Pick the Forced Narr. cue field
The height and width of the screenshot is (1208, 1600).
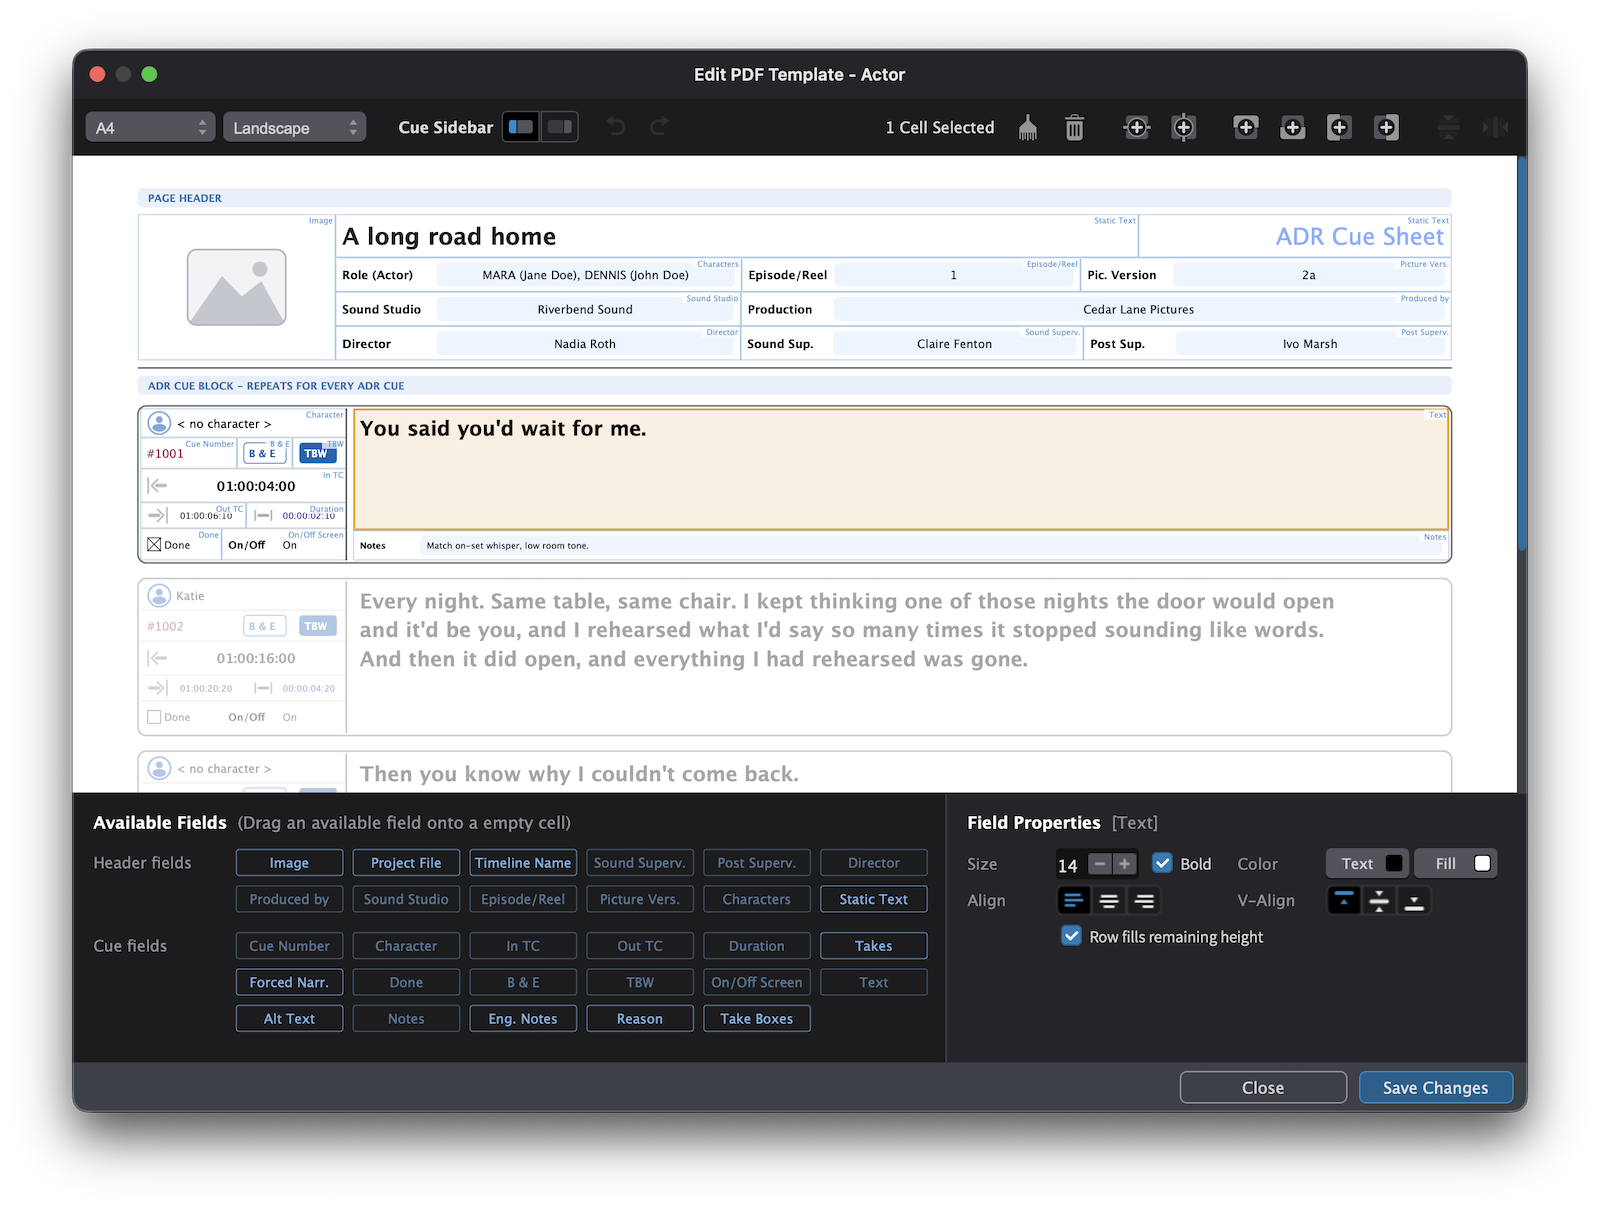click(289, 982)
